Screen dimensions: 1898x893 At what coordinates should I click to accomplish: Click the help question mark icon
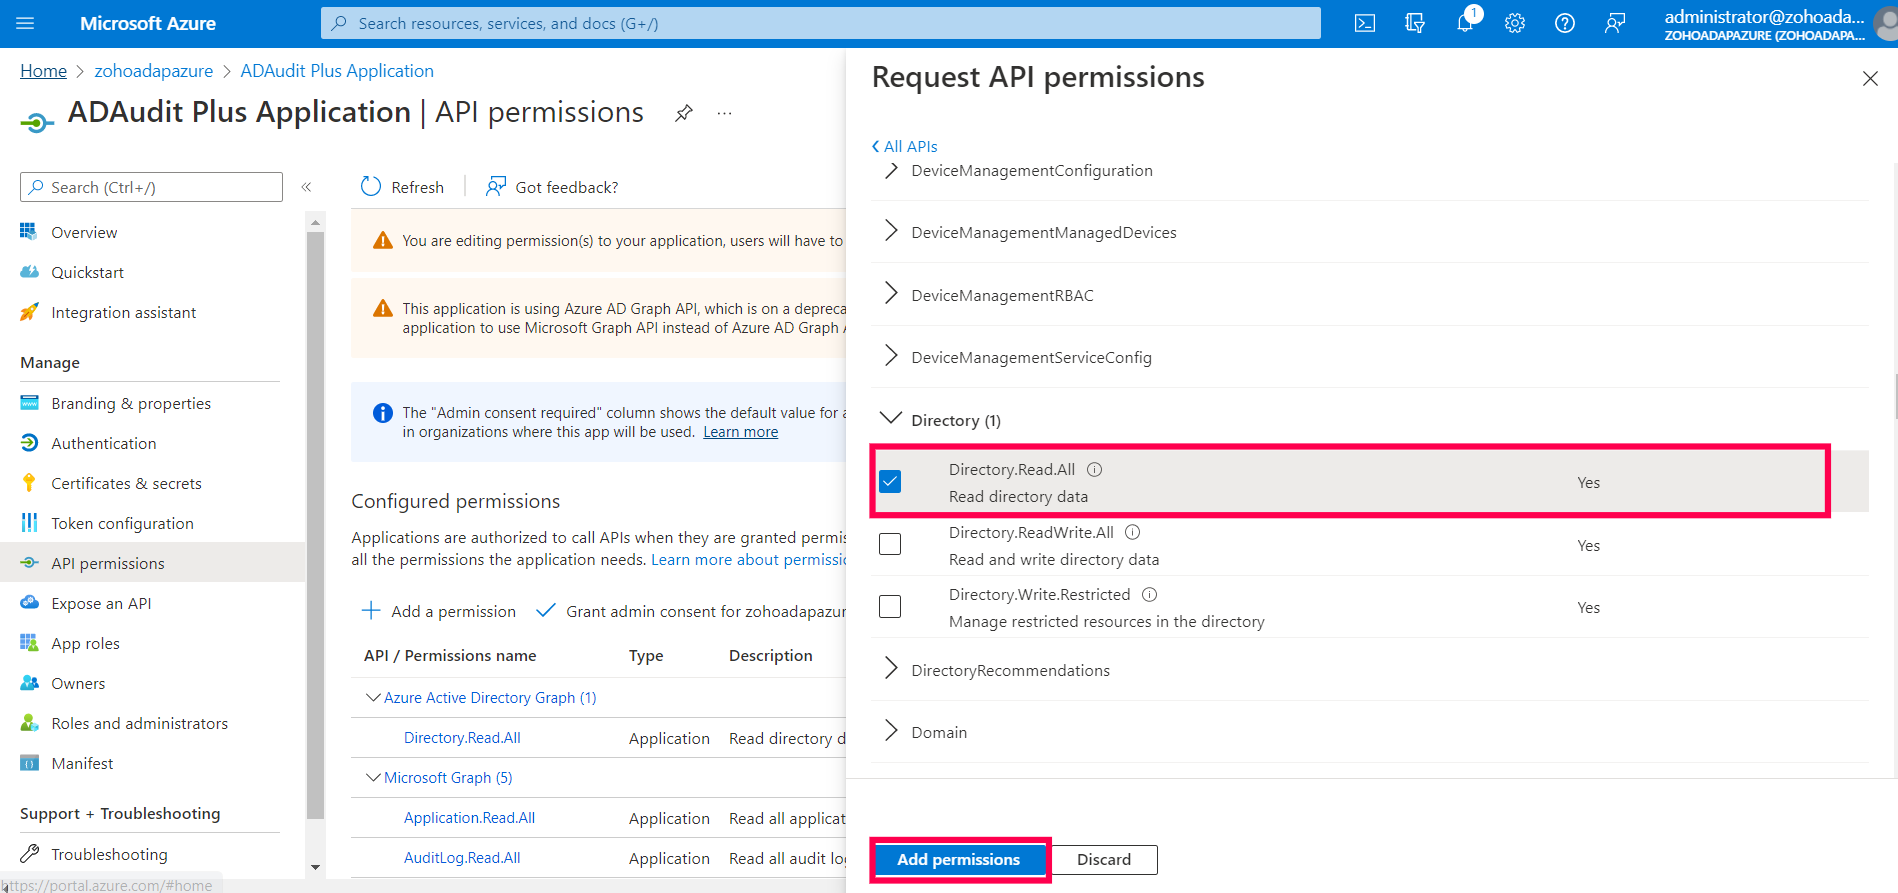(1565, 23)
